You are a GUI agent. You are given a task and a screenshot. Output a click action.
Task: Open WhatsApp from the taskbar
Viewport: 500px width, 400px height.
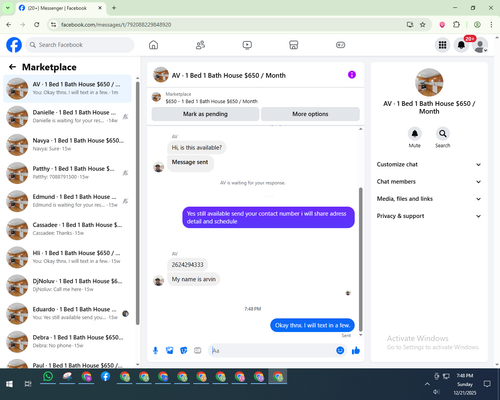[48, 377]
